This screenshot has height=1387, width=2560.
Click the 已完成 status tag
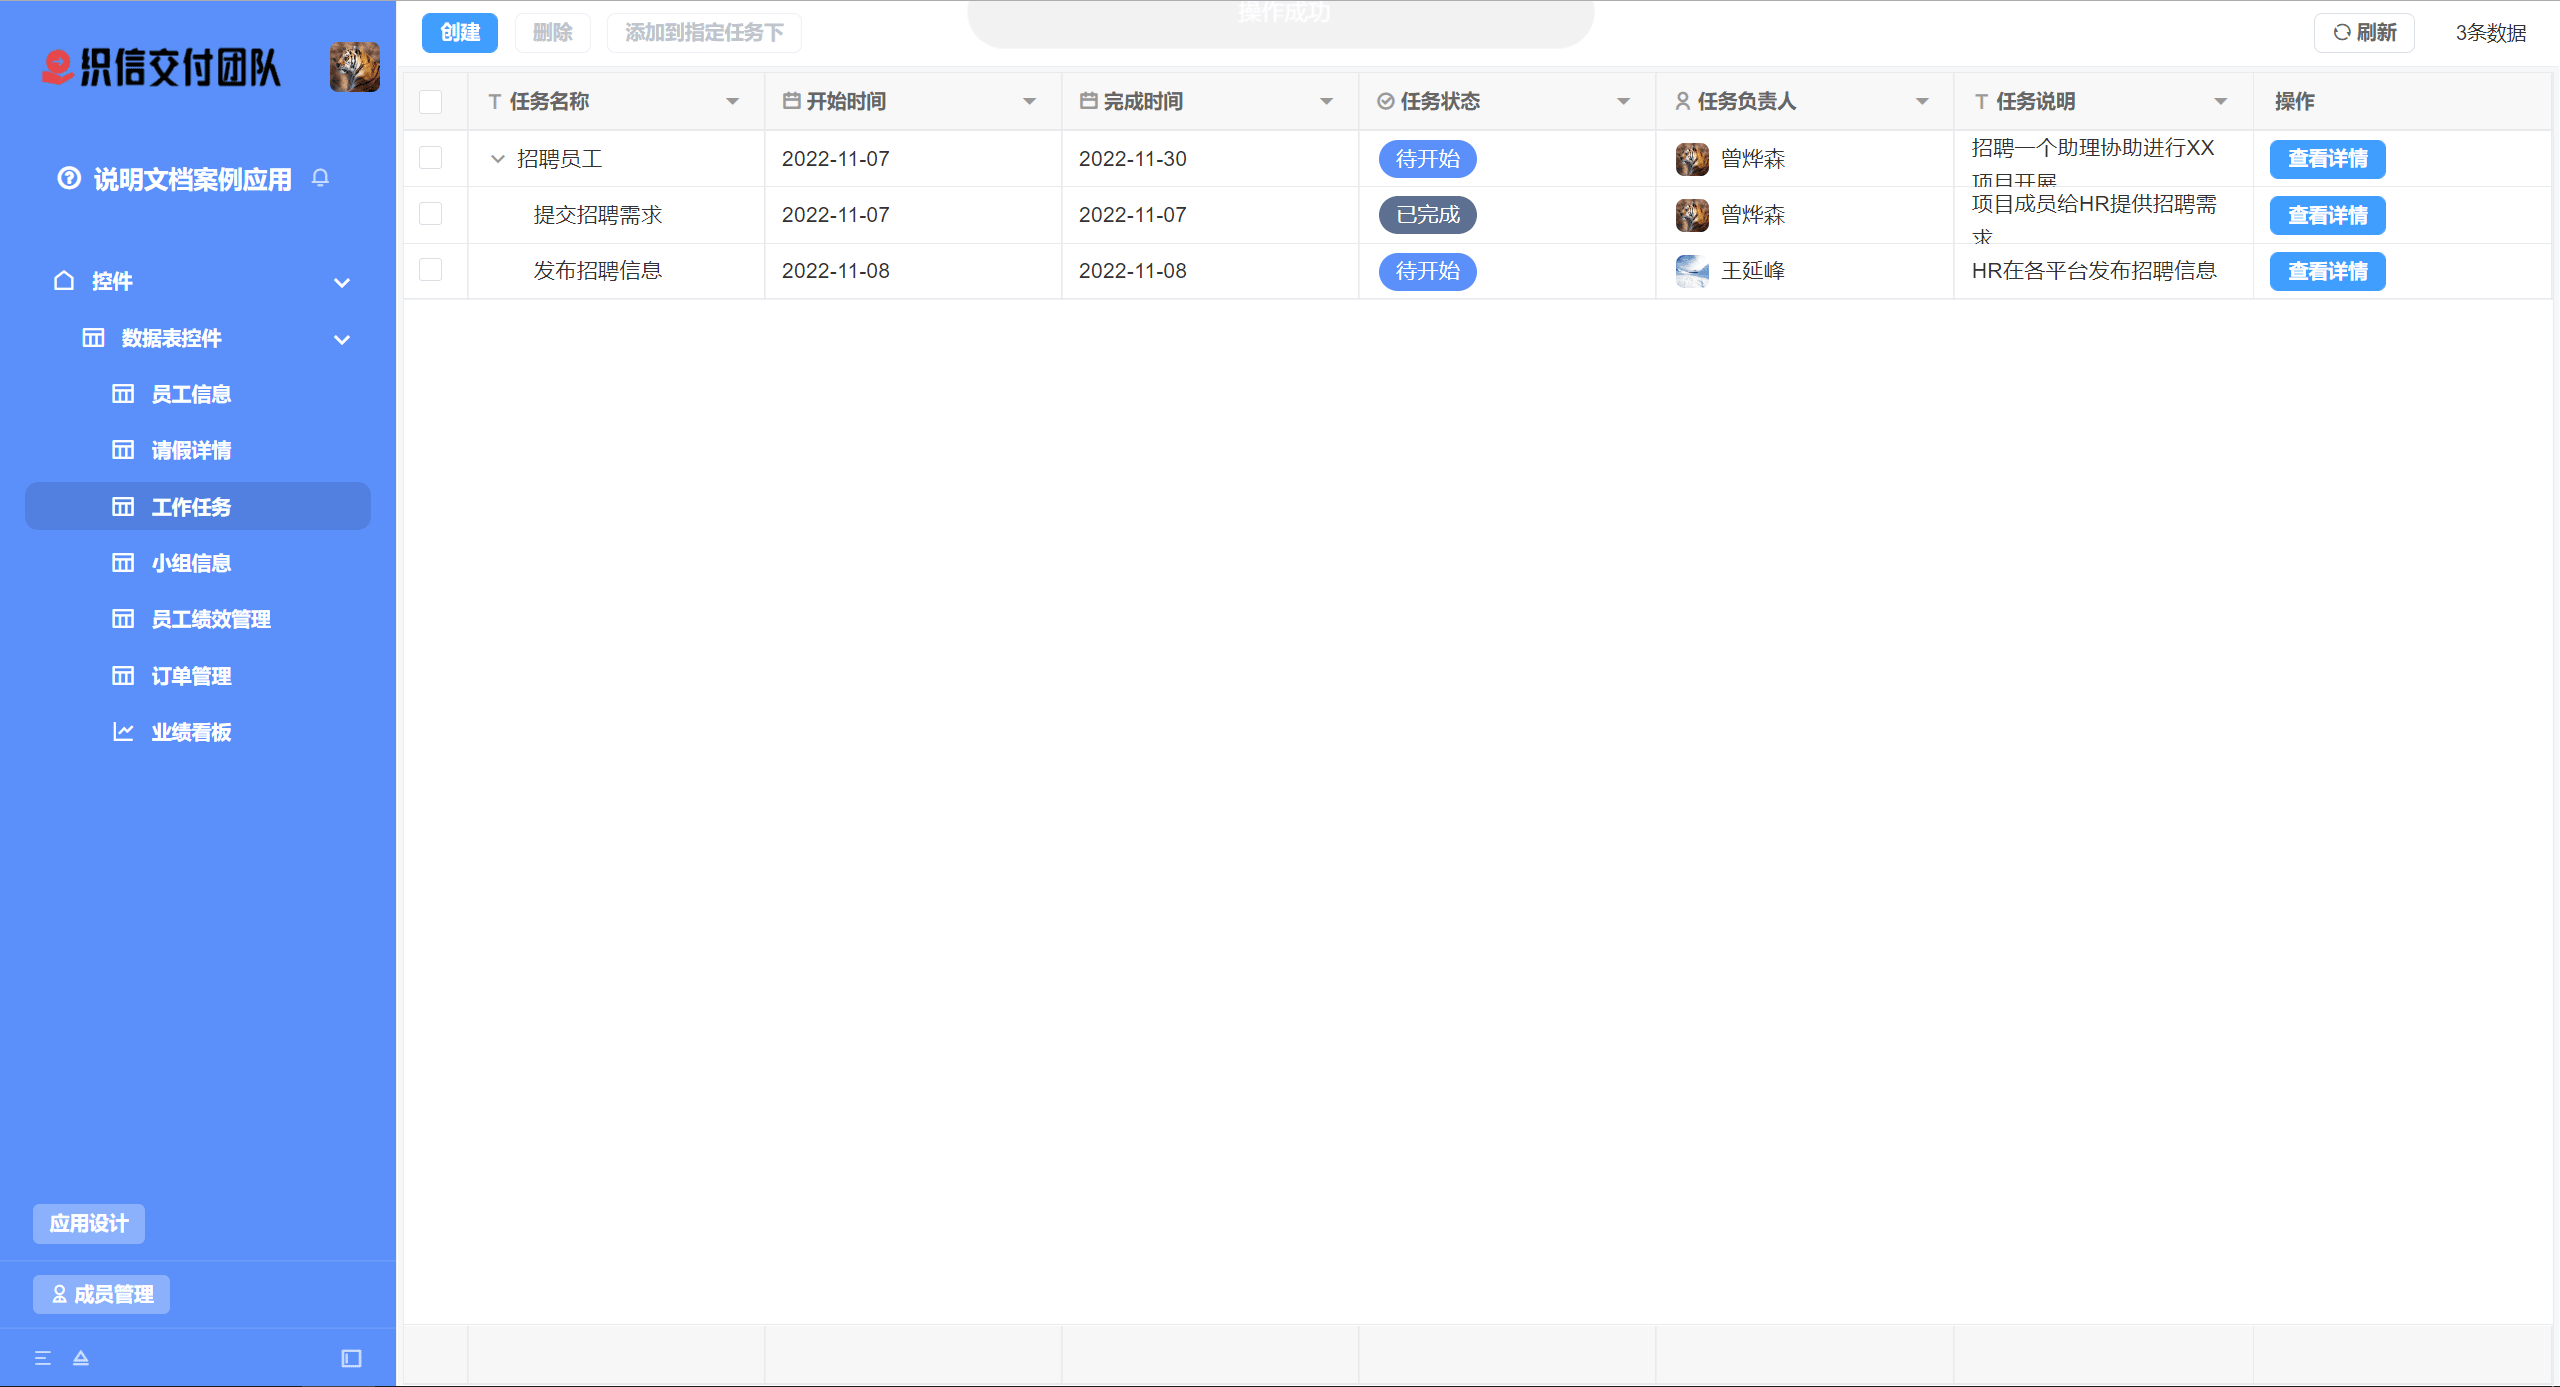[1427, 215]
